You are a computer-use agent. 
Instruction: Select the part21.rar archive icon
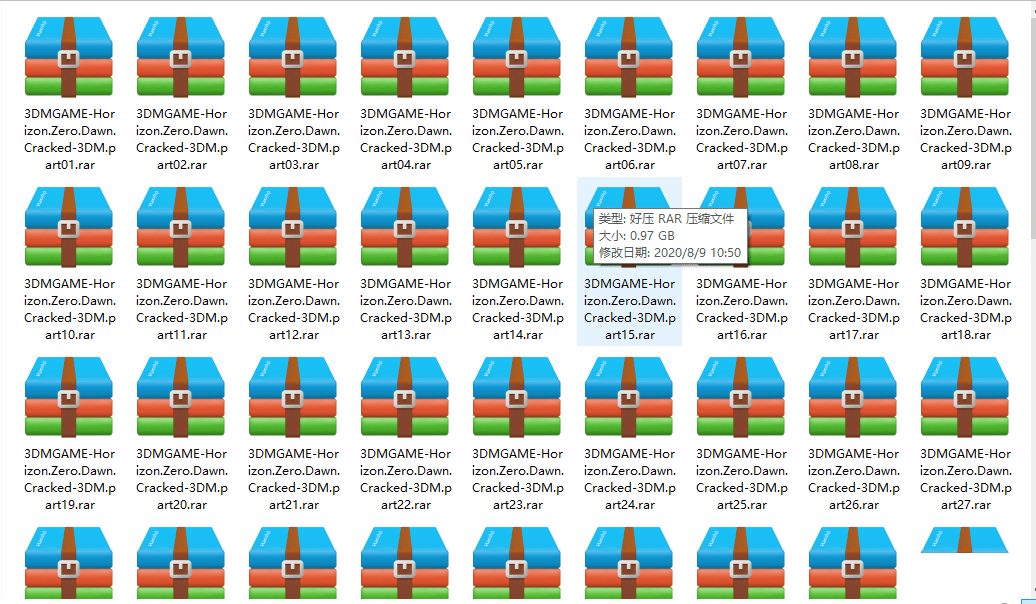[293, 397]
